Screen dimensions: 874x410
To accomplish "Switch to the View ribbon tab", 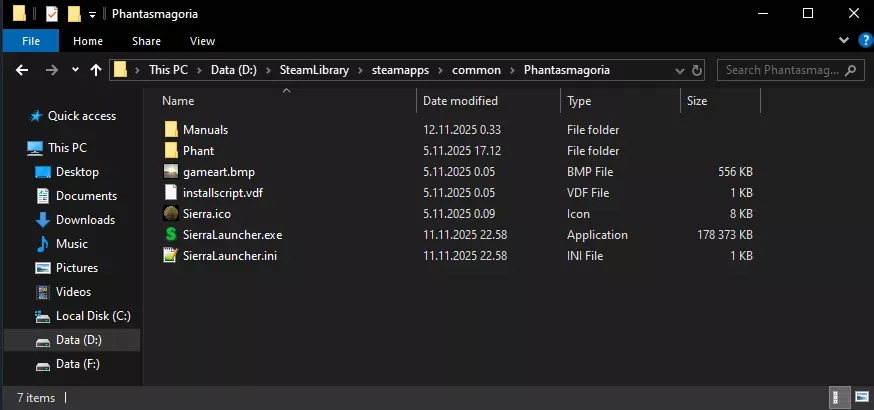I will pyautogui.click(x=202, y=41).
